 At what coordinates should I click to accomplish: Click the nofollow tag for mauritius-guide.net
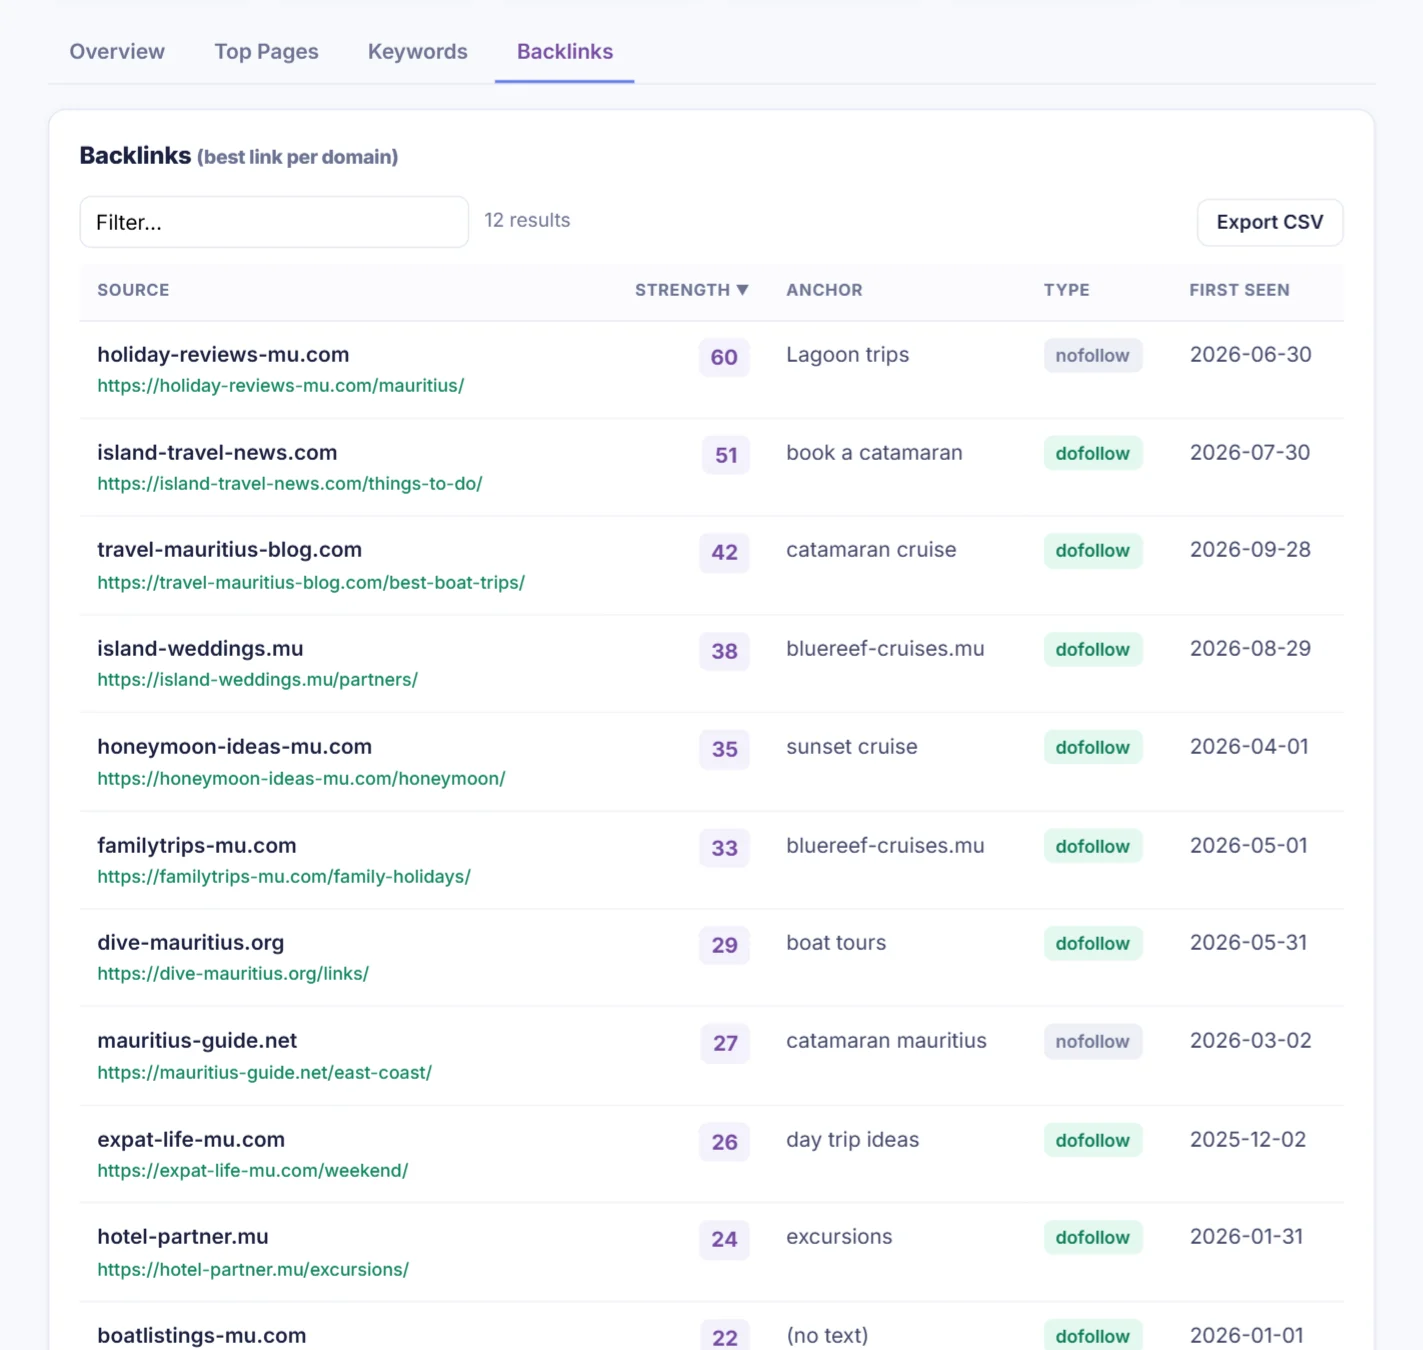pyautogui.click(x=1092, y=1042)
